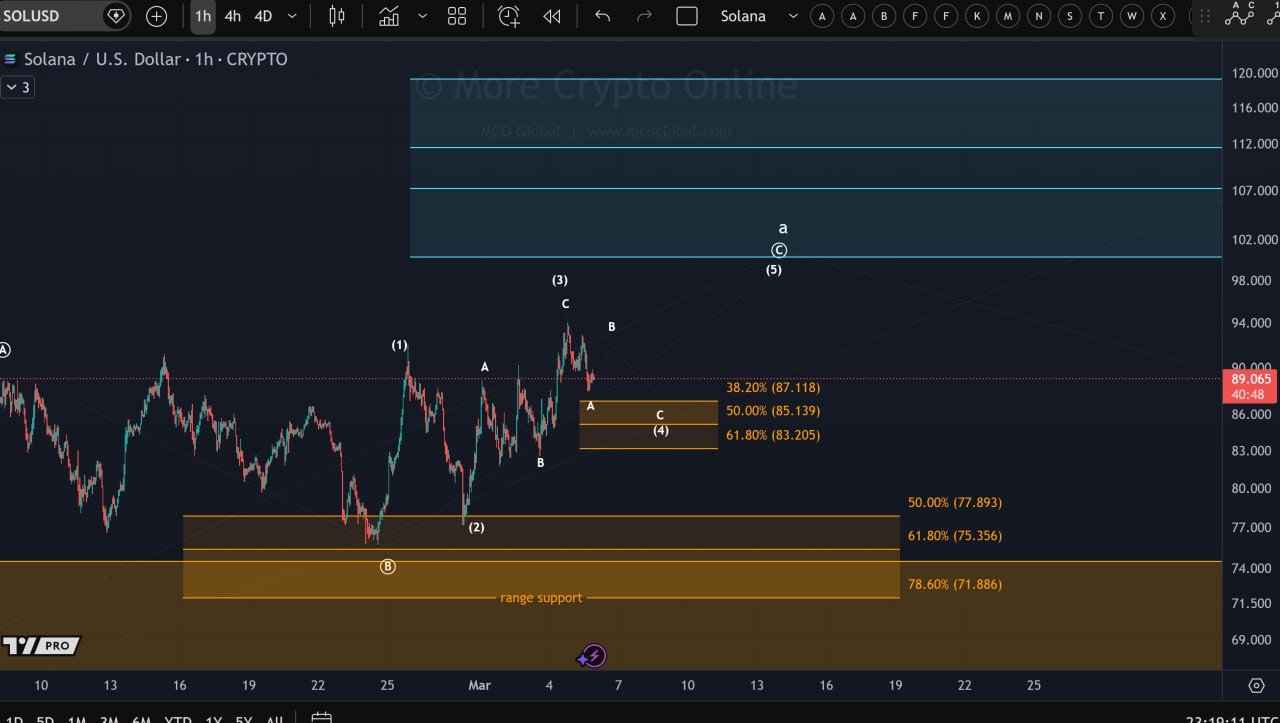Click the TradingView PRO logo
Viewport: 1280px width, 723px height.
coord(41,646)
